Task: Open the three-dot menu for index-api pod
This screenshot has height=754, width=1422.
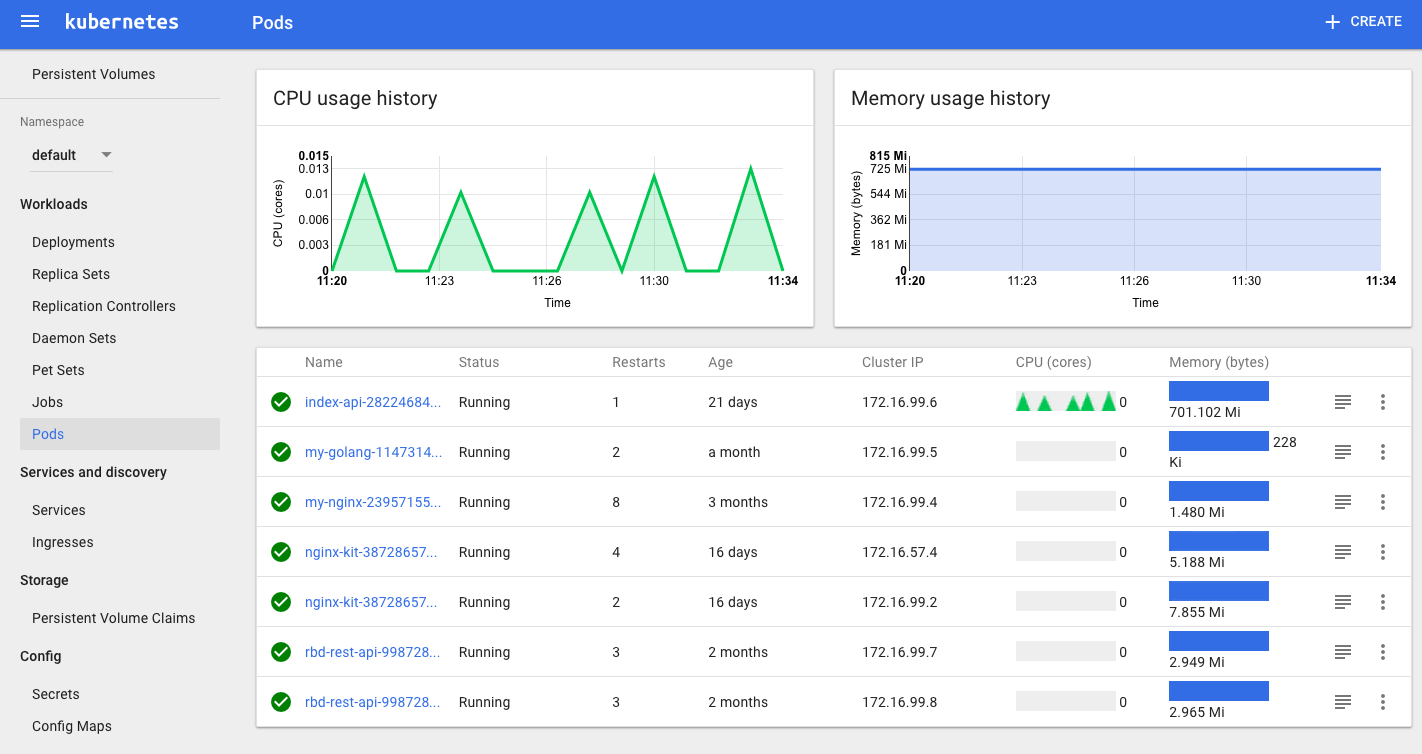Action: coord(1383,402)
